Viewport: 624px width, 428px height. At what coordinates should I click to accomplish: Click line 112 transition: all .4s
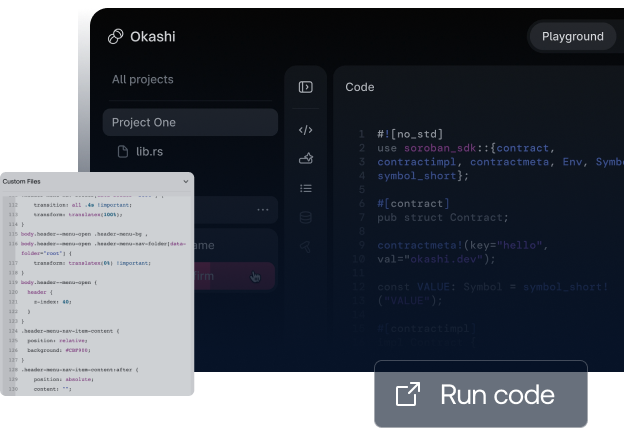(82, 205)
